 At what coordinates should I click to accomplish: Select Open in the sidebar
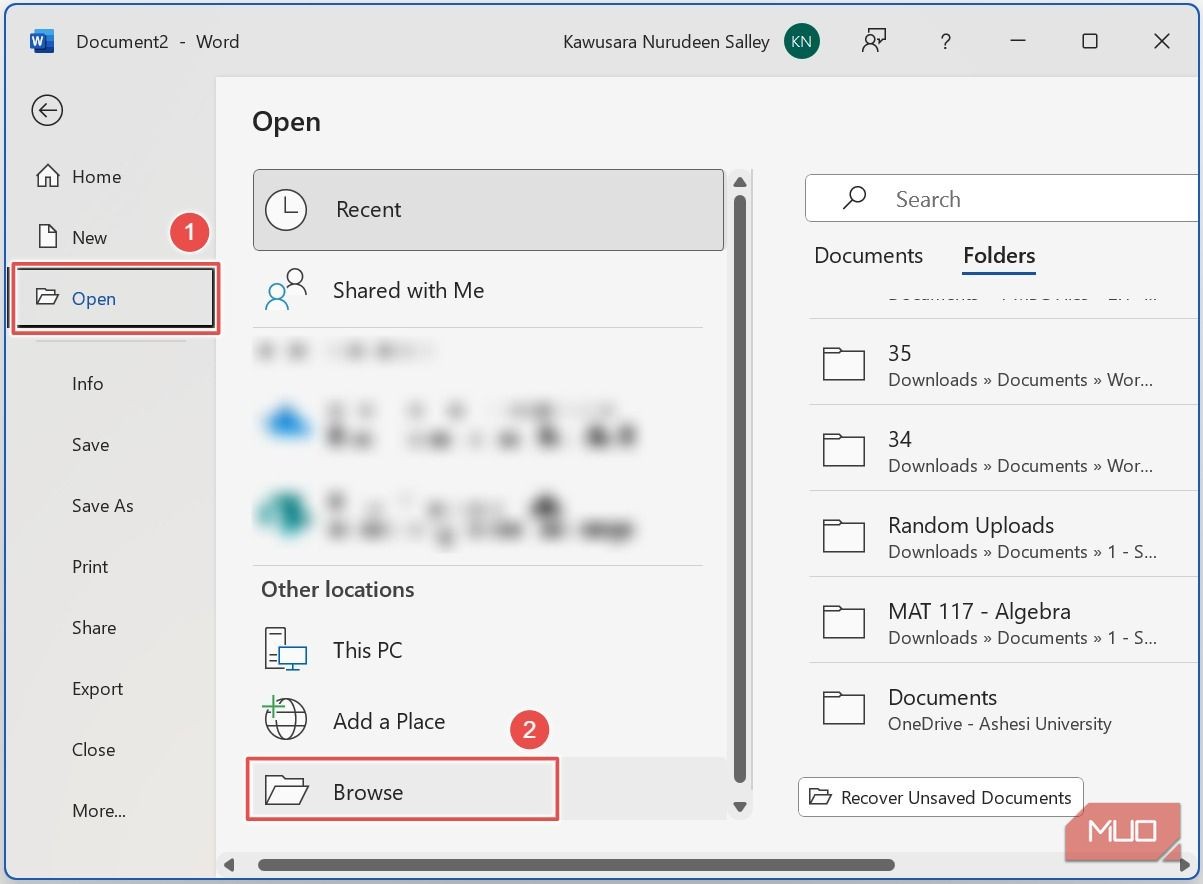114,298
